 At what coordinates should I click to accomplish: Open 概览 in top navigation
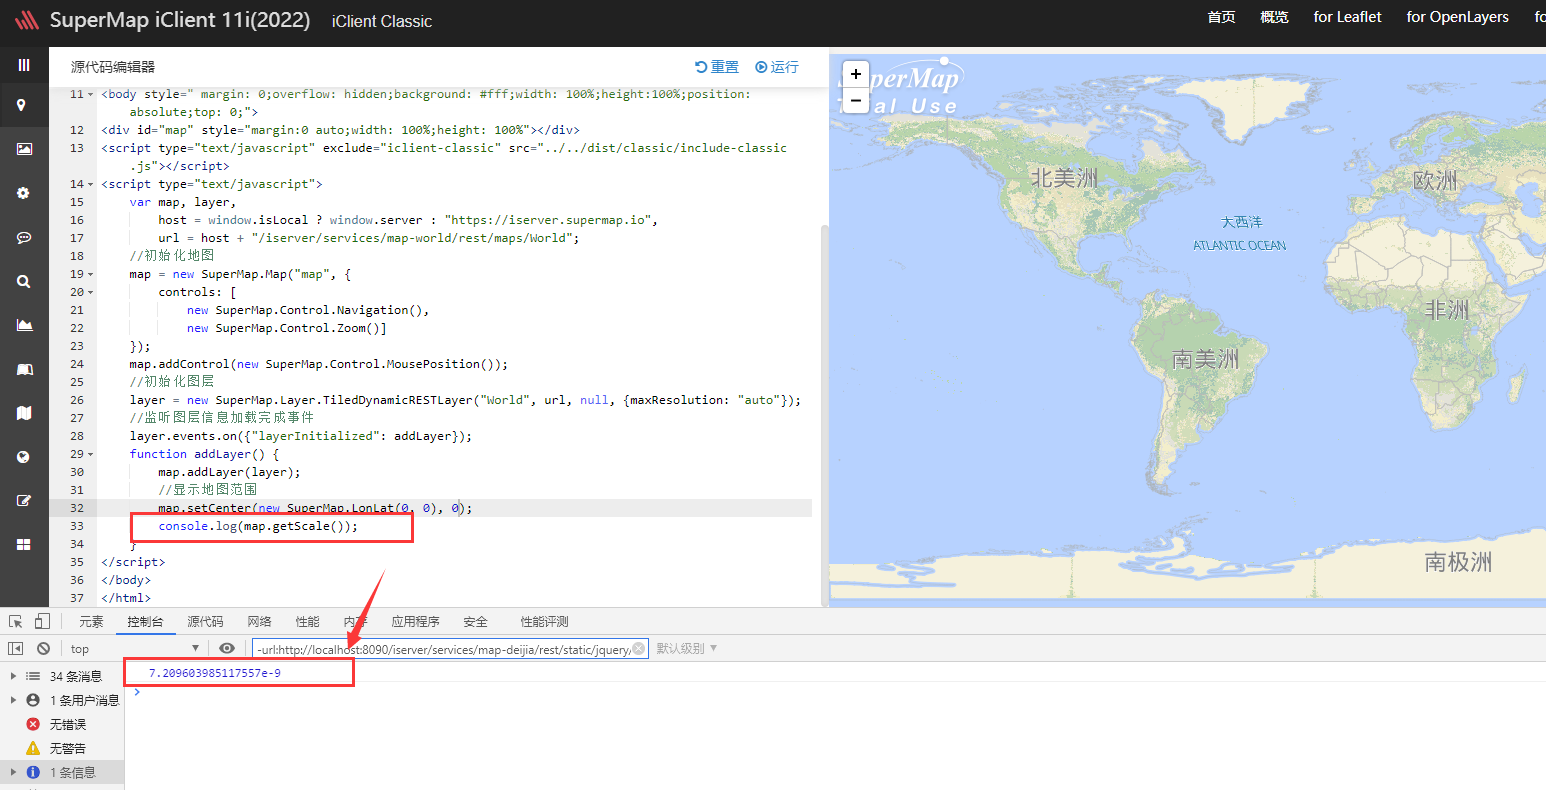(x=1274, y=17)
